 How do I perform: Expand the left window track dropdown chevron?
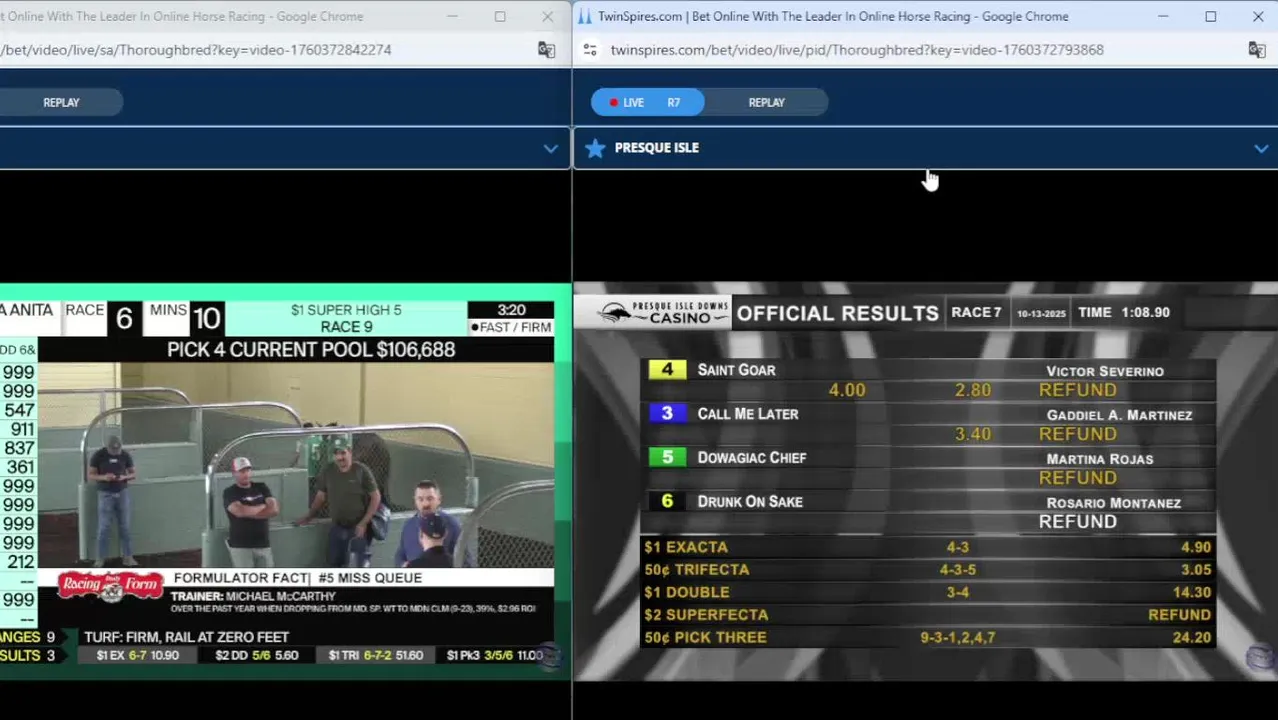(x=550, y=148)
